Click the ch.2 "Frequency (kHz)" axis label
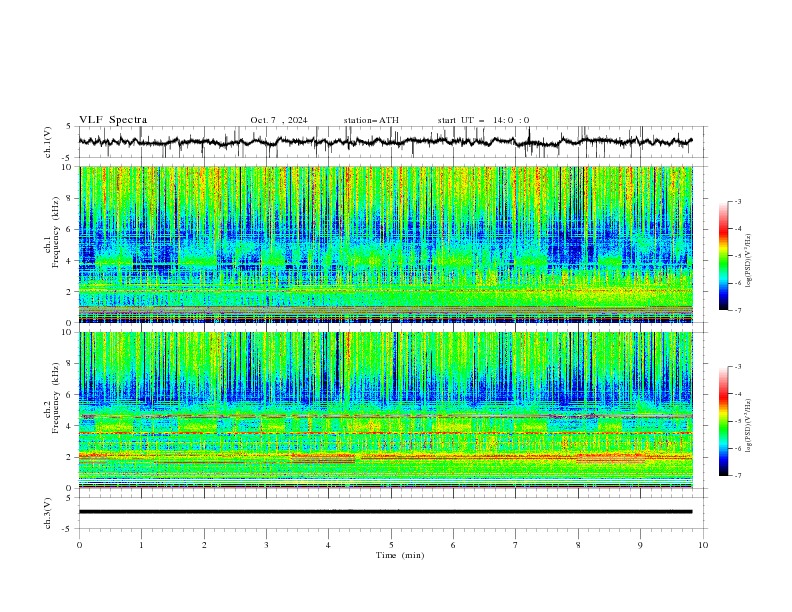This screenshot has width=792, height=612. click(57, 397)
